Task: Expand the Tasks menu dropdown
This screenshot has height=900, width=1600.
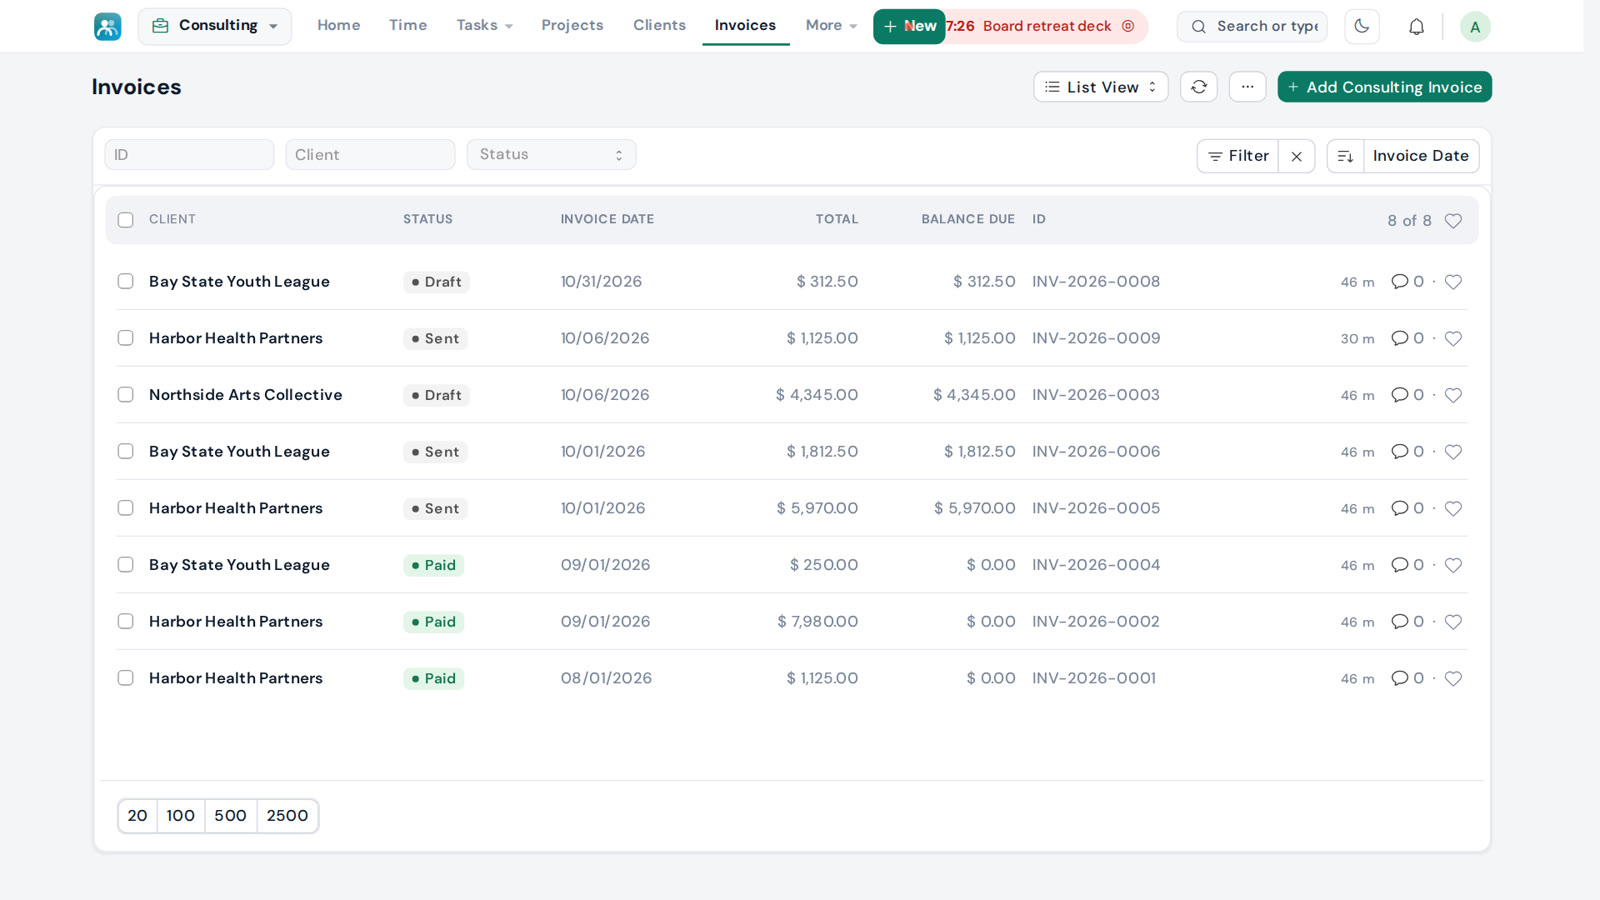Action: [x=484, y=26]
